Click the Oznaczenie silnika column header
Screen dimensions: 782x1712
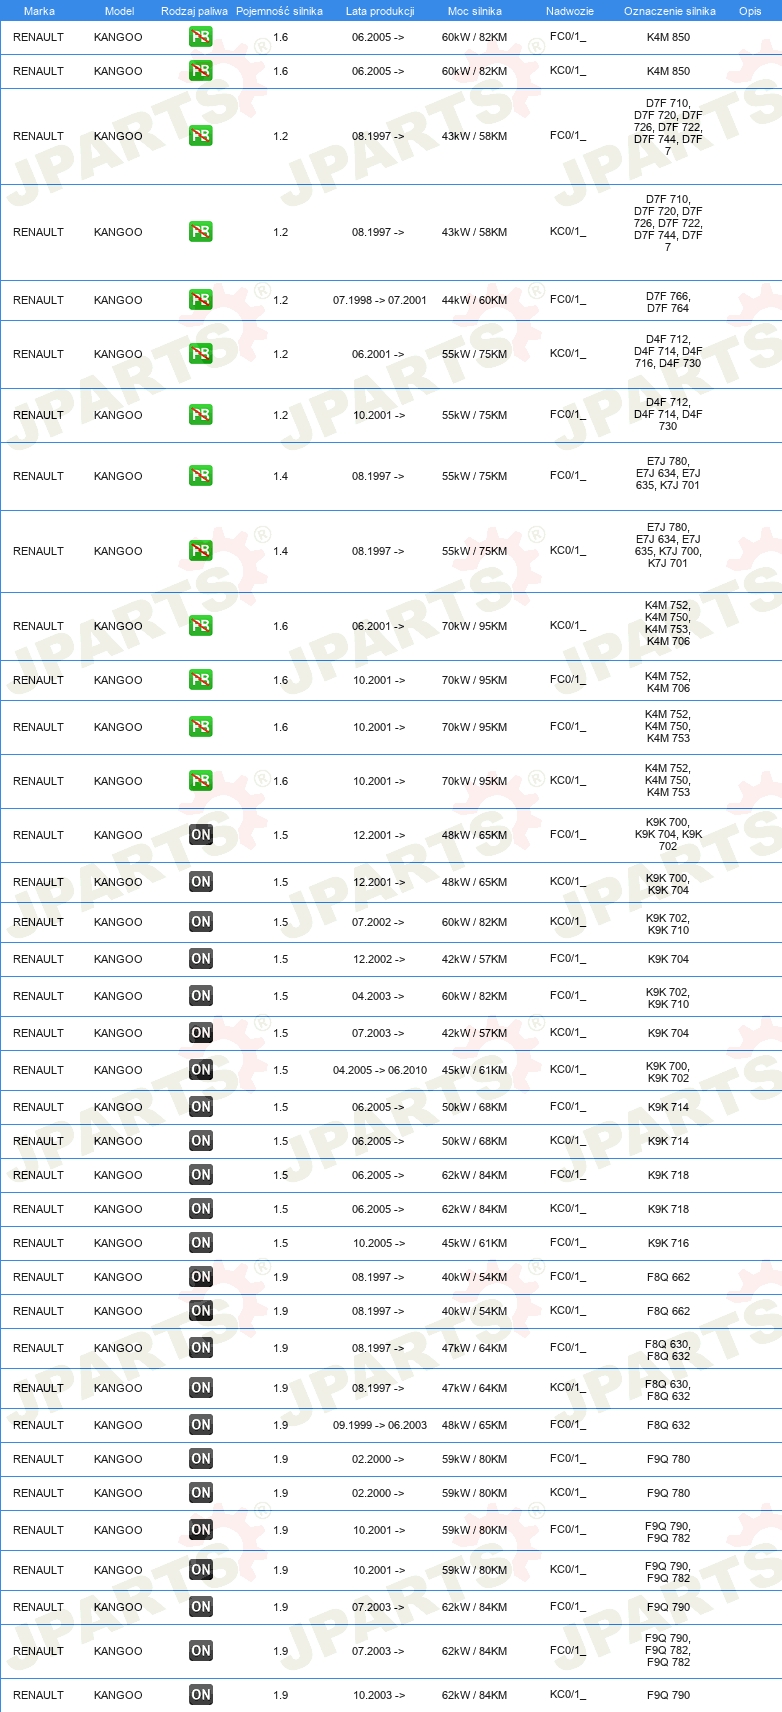[x=670, y=11]
